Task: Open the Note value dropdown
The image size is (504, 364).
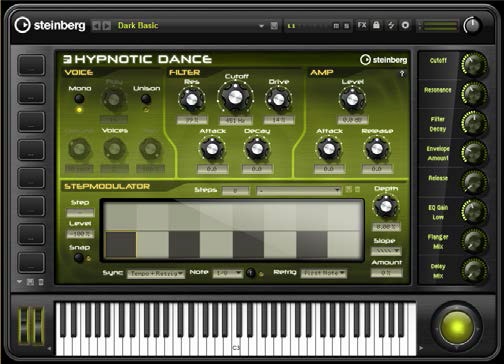Action: pyautogui.click(x=228, y=274)
